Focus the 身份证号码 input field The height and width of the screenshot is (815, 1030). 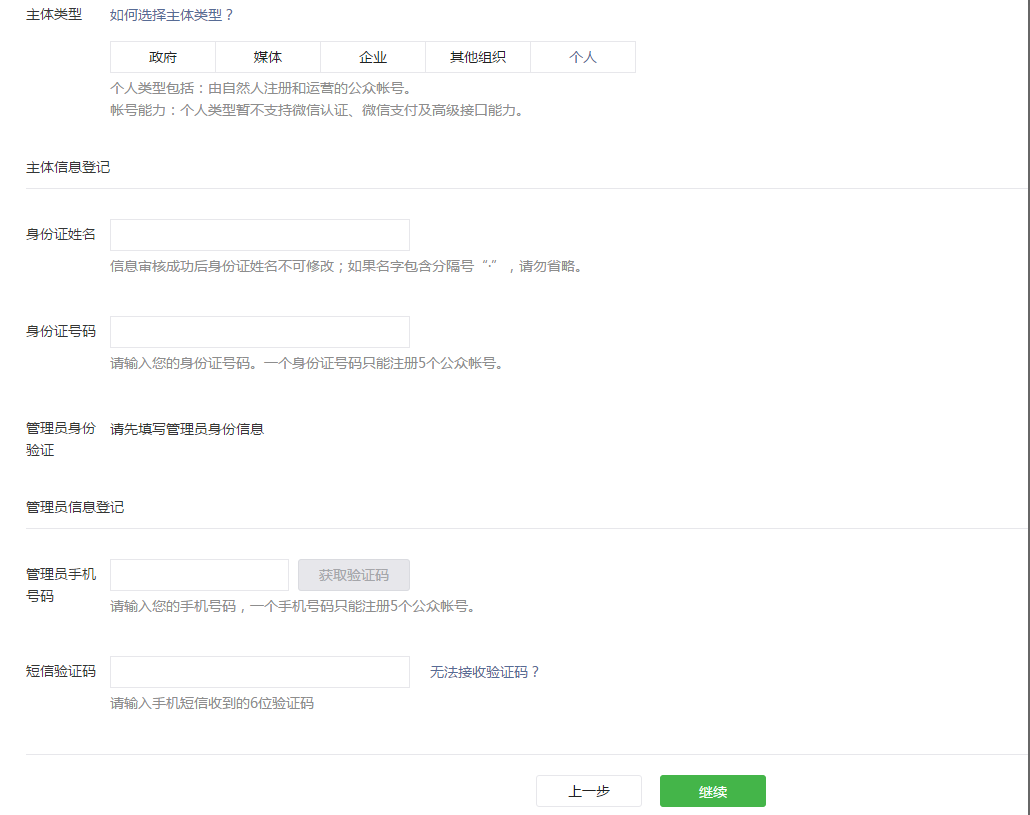click(260, 332)
